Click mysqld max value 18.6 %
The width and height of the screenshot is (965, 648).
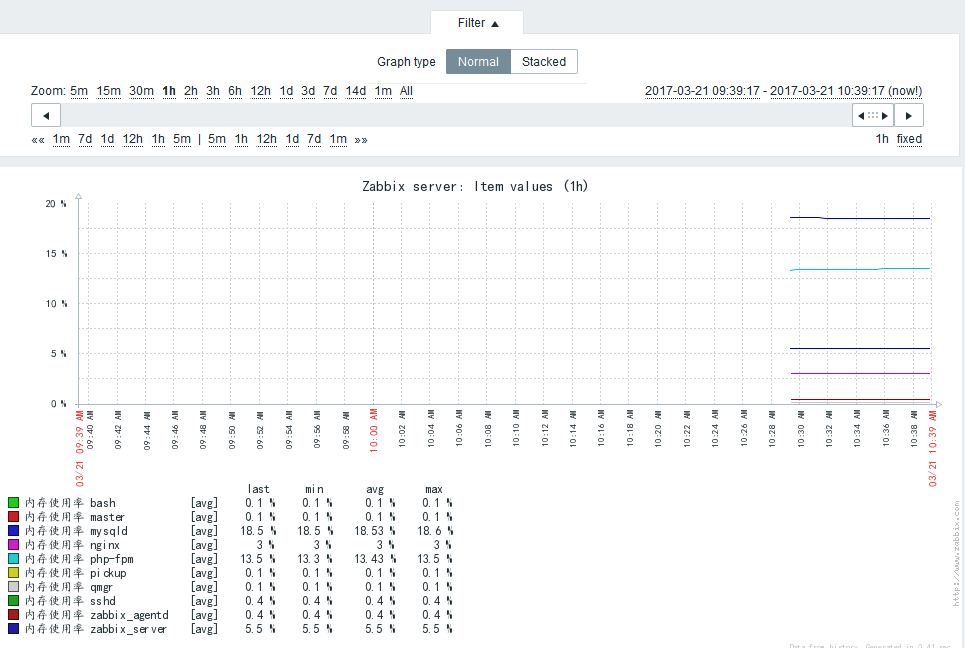[x=434, y=530]
